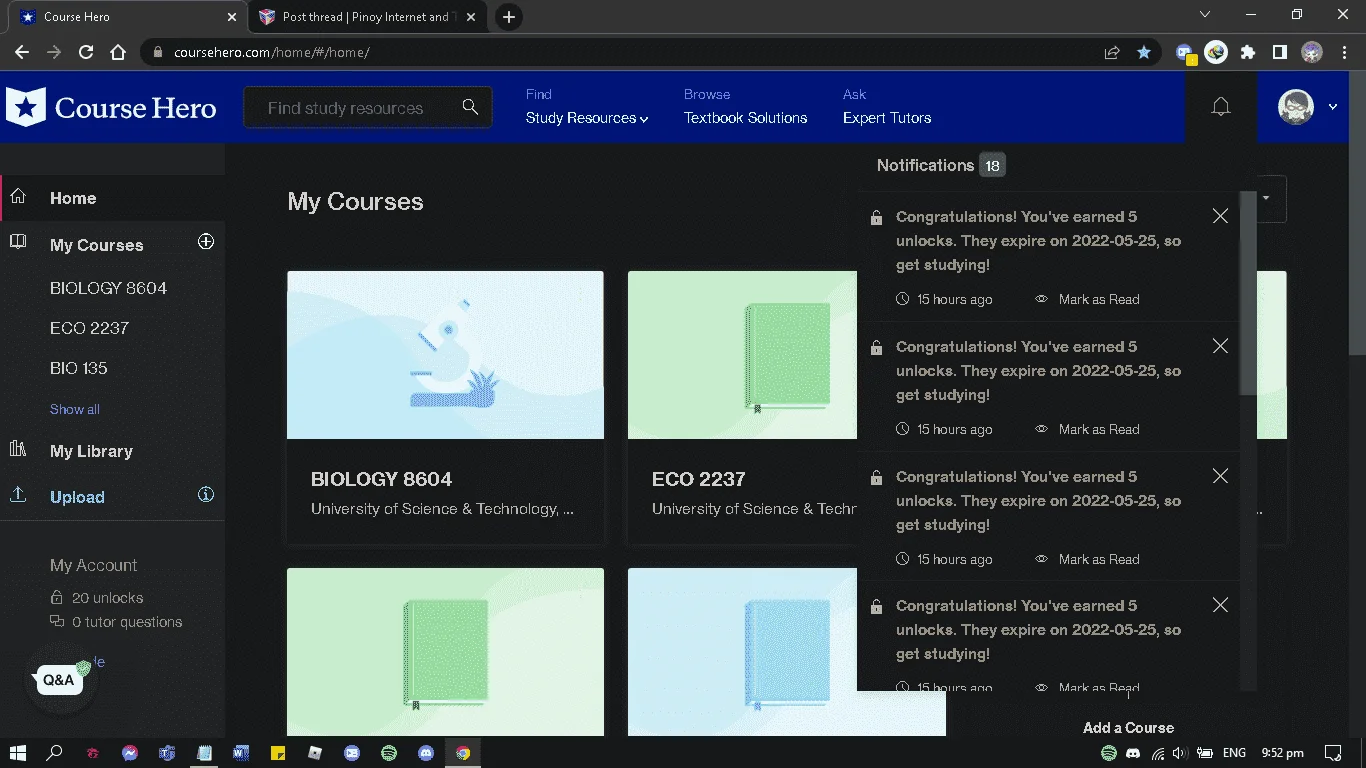Click the share icon in the address bar

pos(1112,52)
